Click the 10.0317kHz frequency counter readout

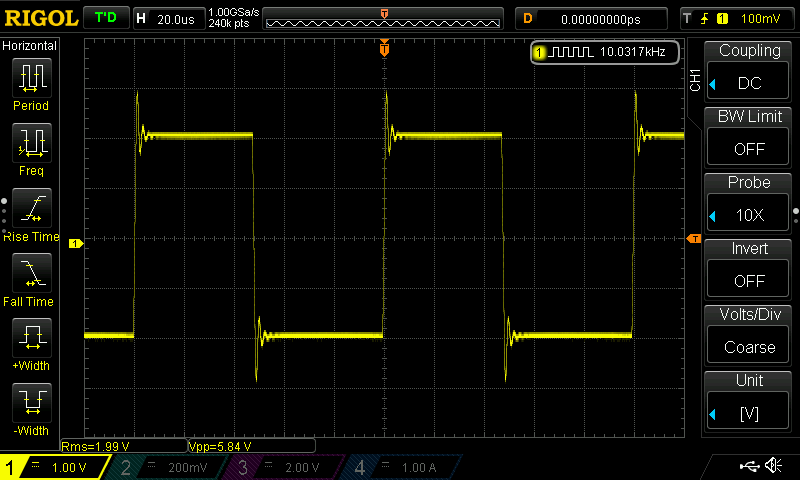606,51
